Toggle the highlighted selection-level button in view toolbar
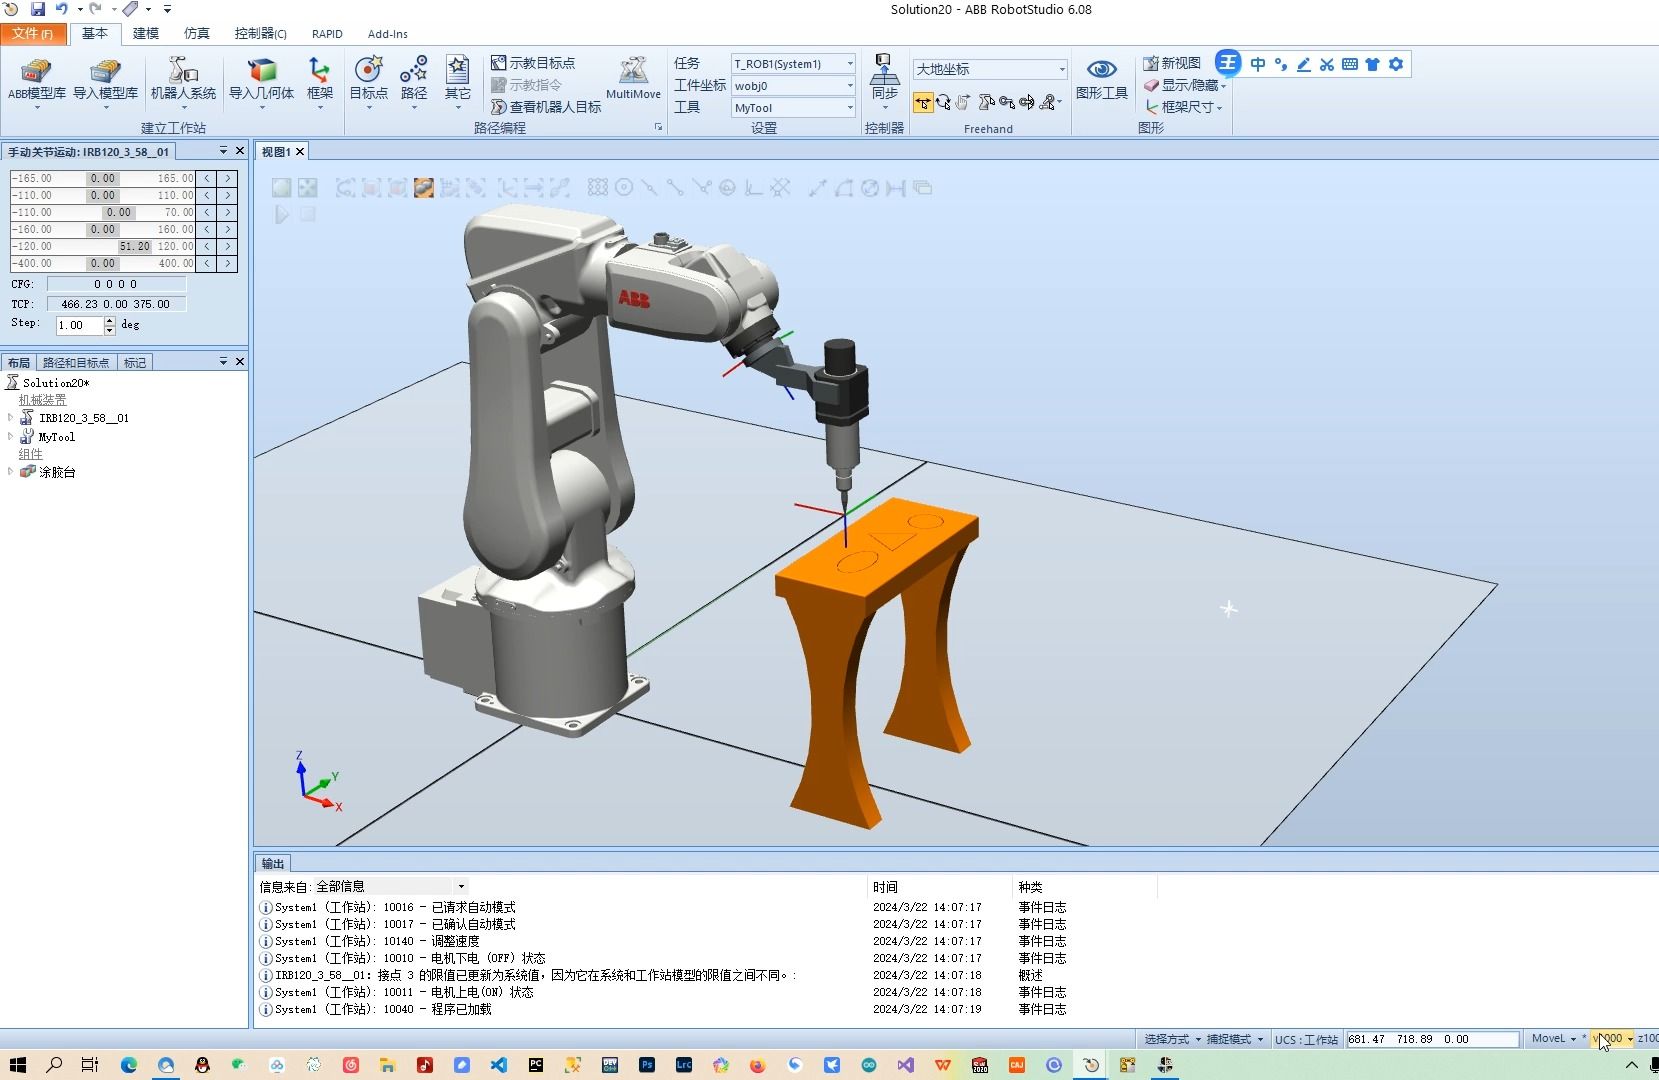The width and height of the screenshot is (1659, 1080). pyautogui.click(x=424, y=188)
